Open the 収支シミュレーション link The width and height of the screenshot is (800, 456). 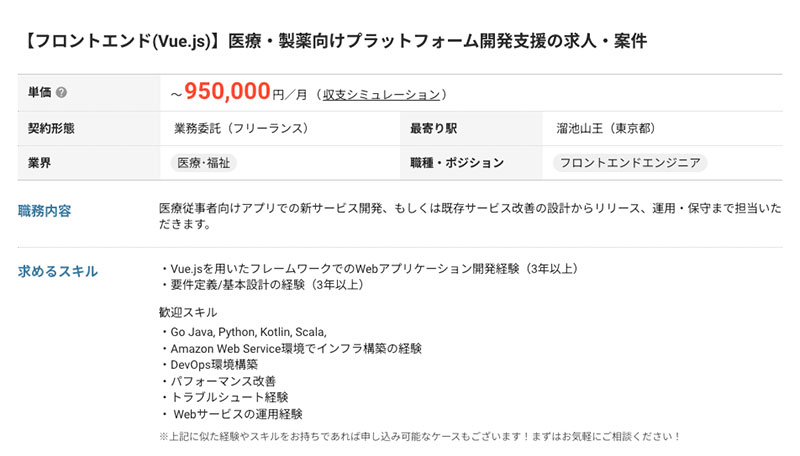point(381,94)
